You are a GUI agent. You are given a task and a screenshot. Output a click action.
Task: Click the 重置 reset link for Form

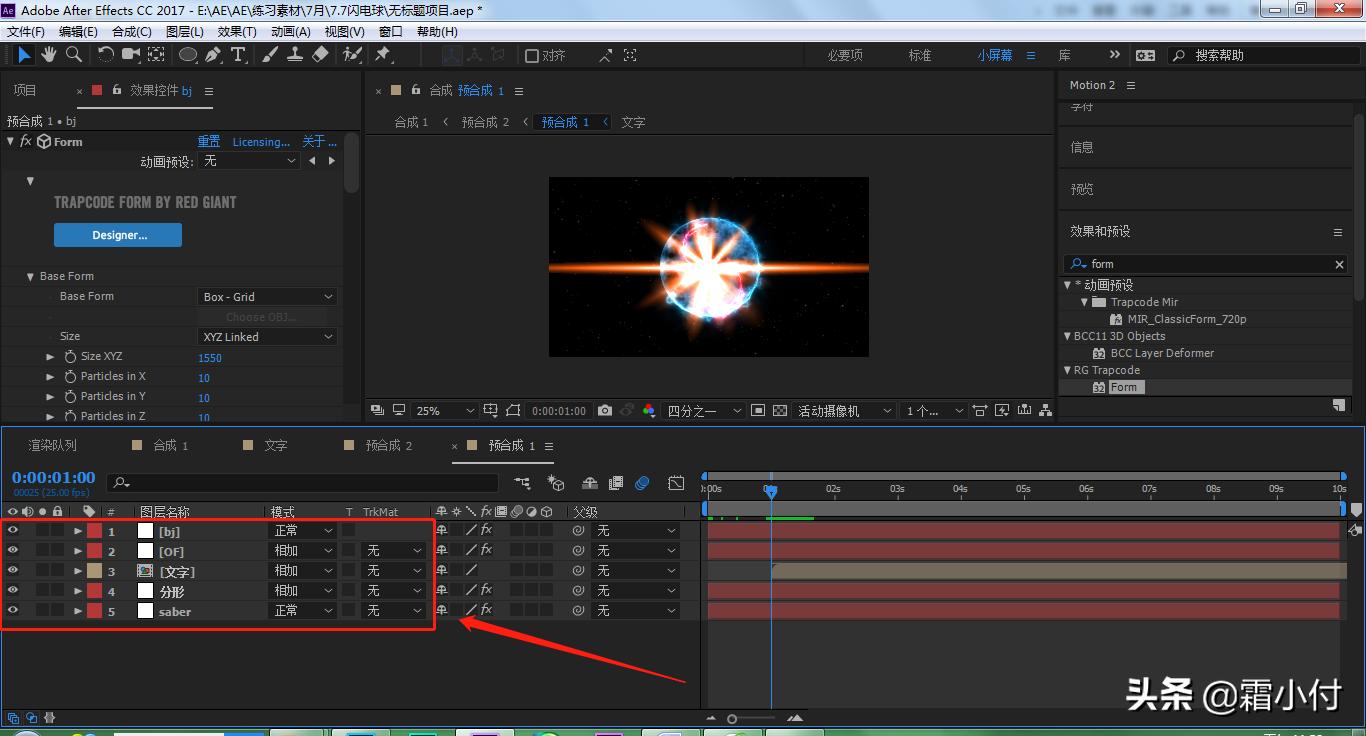tap(208, 142)
